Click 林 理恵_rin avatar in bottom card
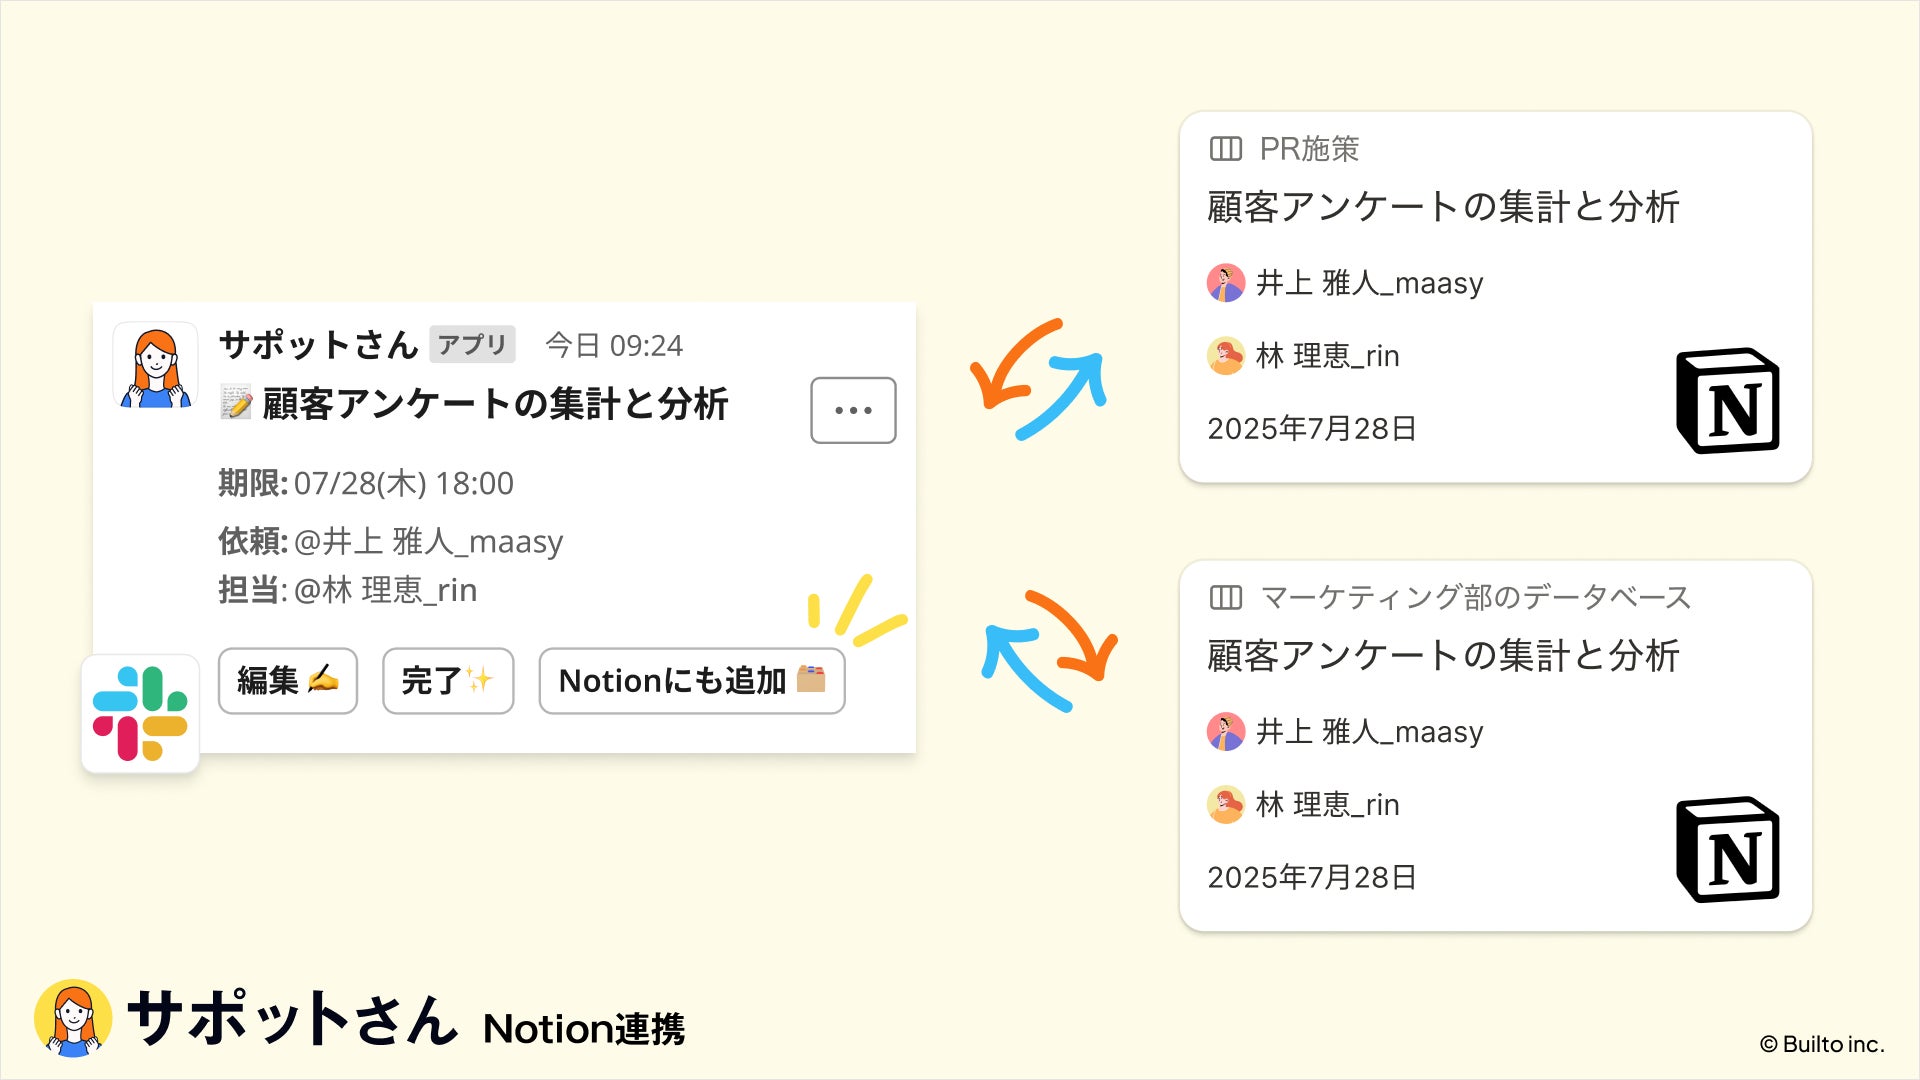 (x=1226, y=805)
